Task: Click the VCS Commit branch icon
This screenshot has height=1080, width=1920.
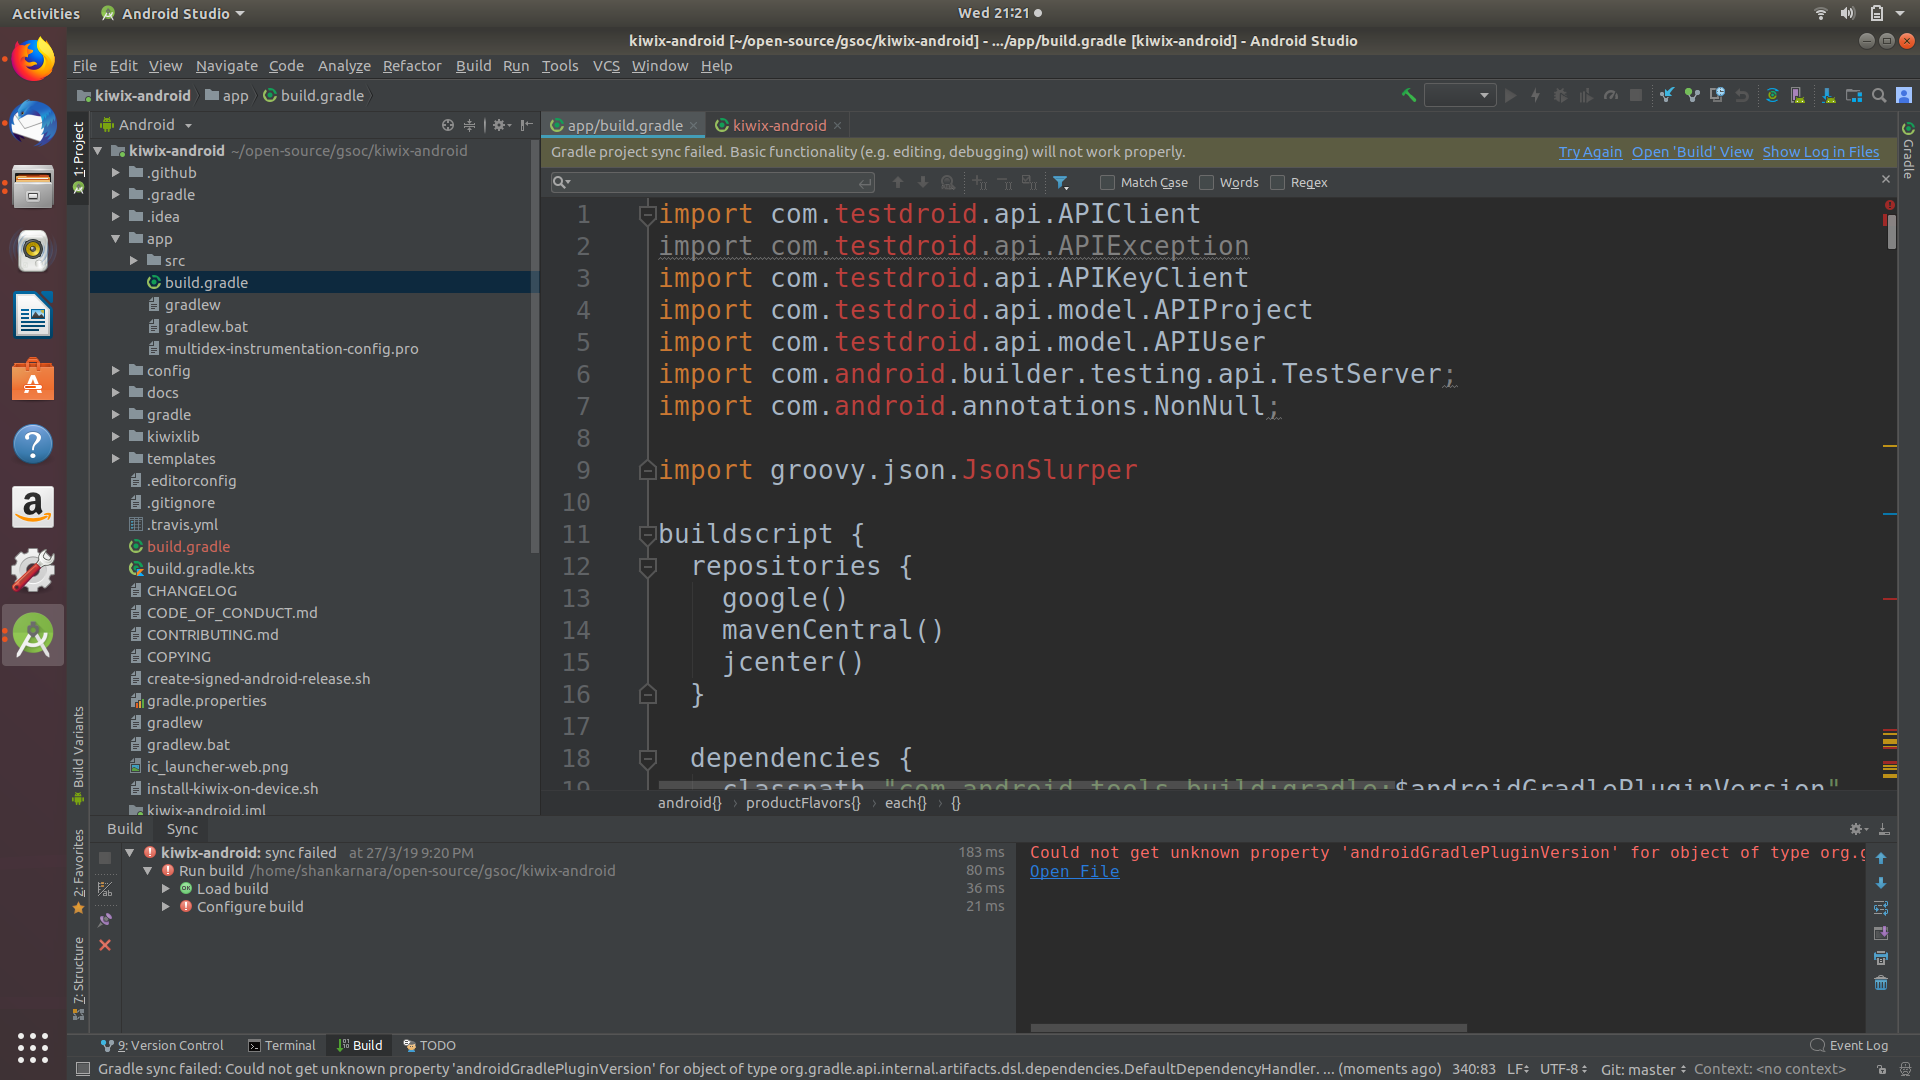Action: 1692,96
